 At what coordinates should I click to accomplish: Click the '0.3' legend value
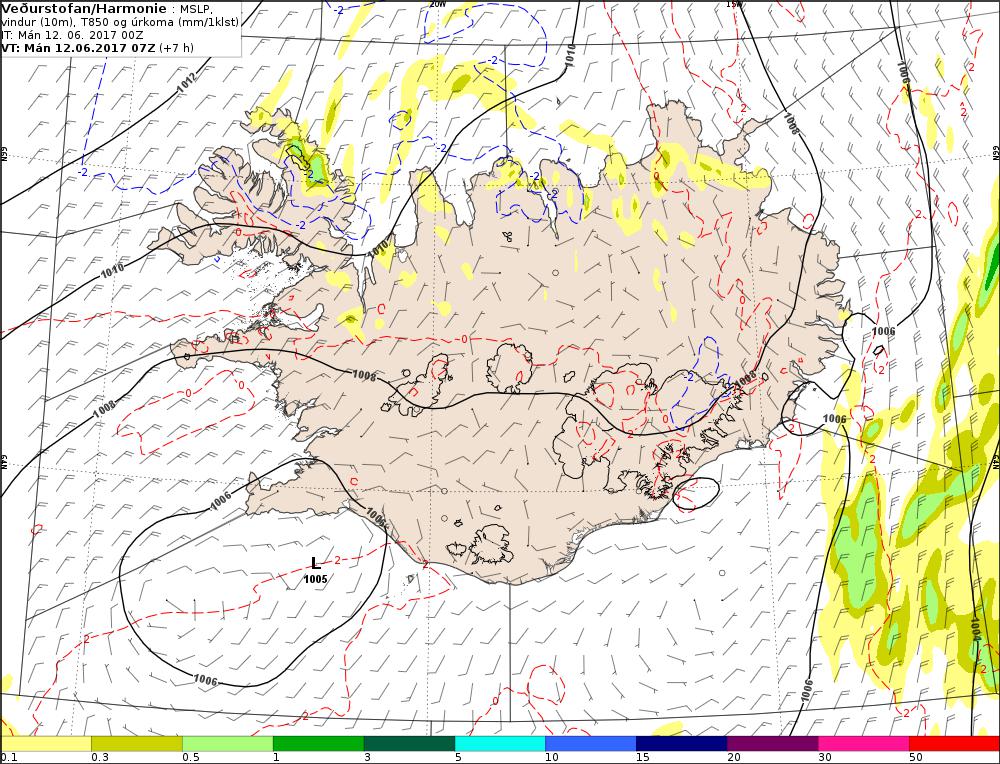point(99,758)
